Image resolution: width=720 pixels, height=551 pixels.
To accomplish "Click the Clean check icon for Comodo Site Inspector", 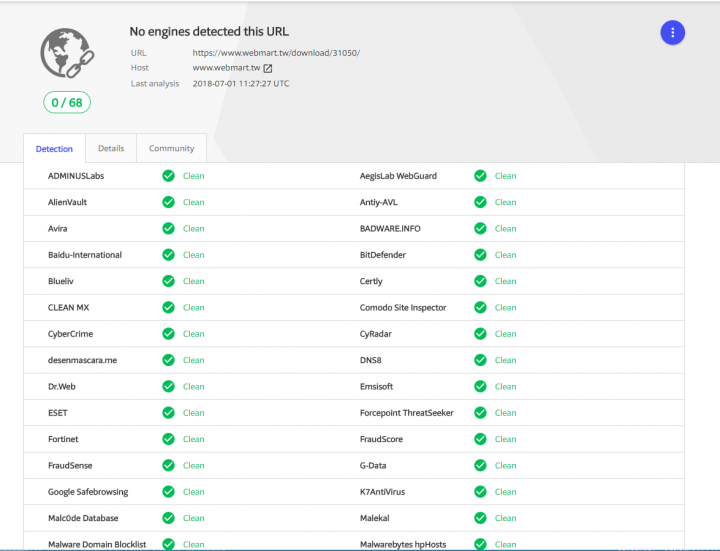I will coord(481,308).
